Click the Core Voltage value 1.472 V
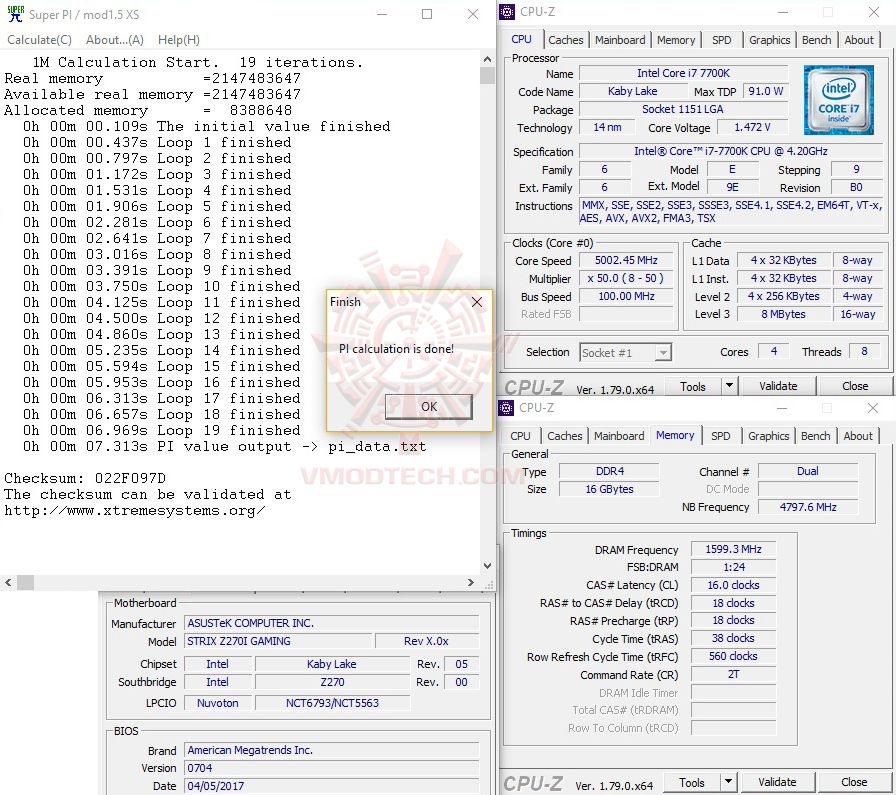 click(x=752, y=127)
